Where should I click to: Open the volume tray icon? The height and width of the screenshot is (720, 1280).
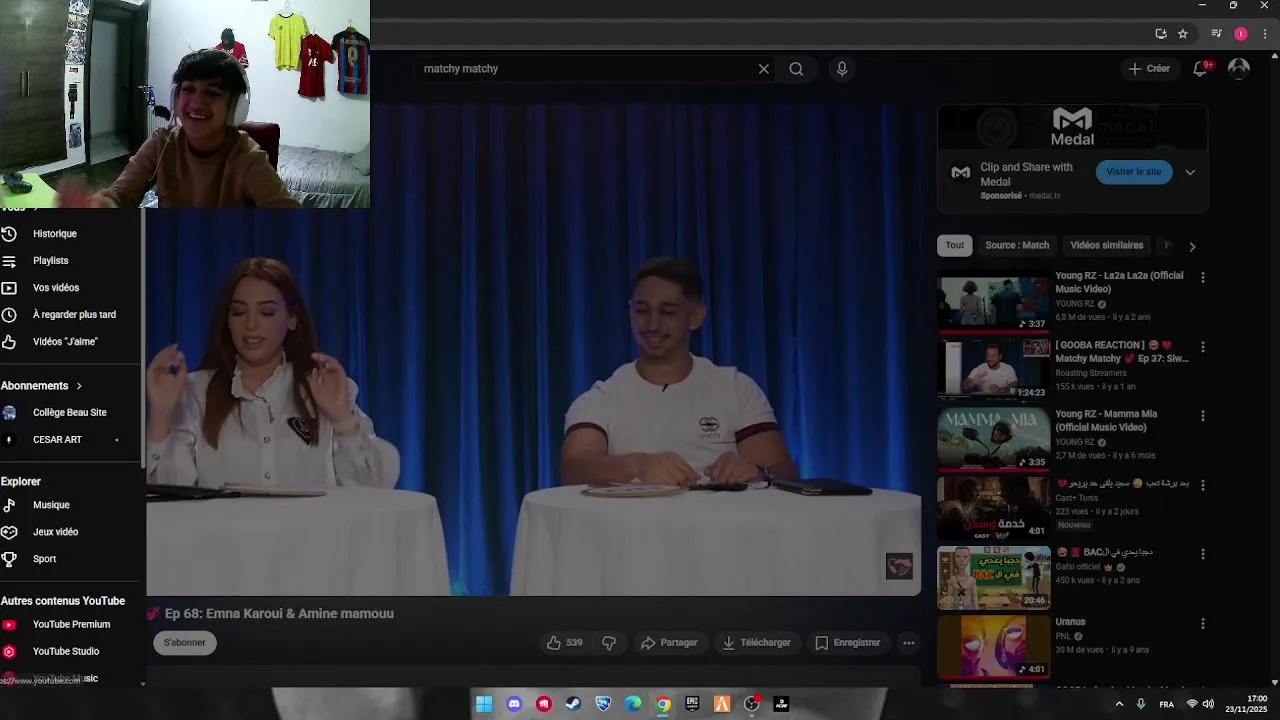pyautogui.click(x=1207, y=705)
